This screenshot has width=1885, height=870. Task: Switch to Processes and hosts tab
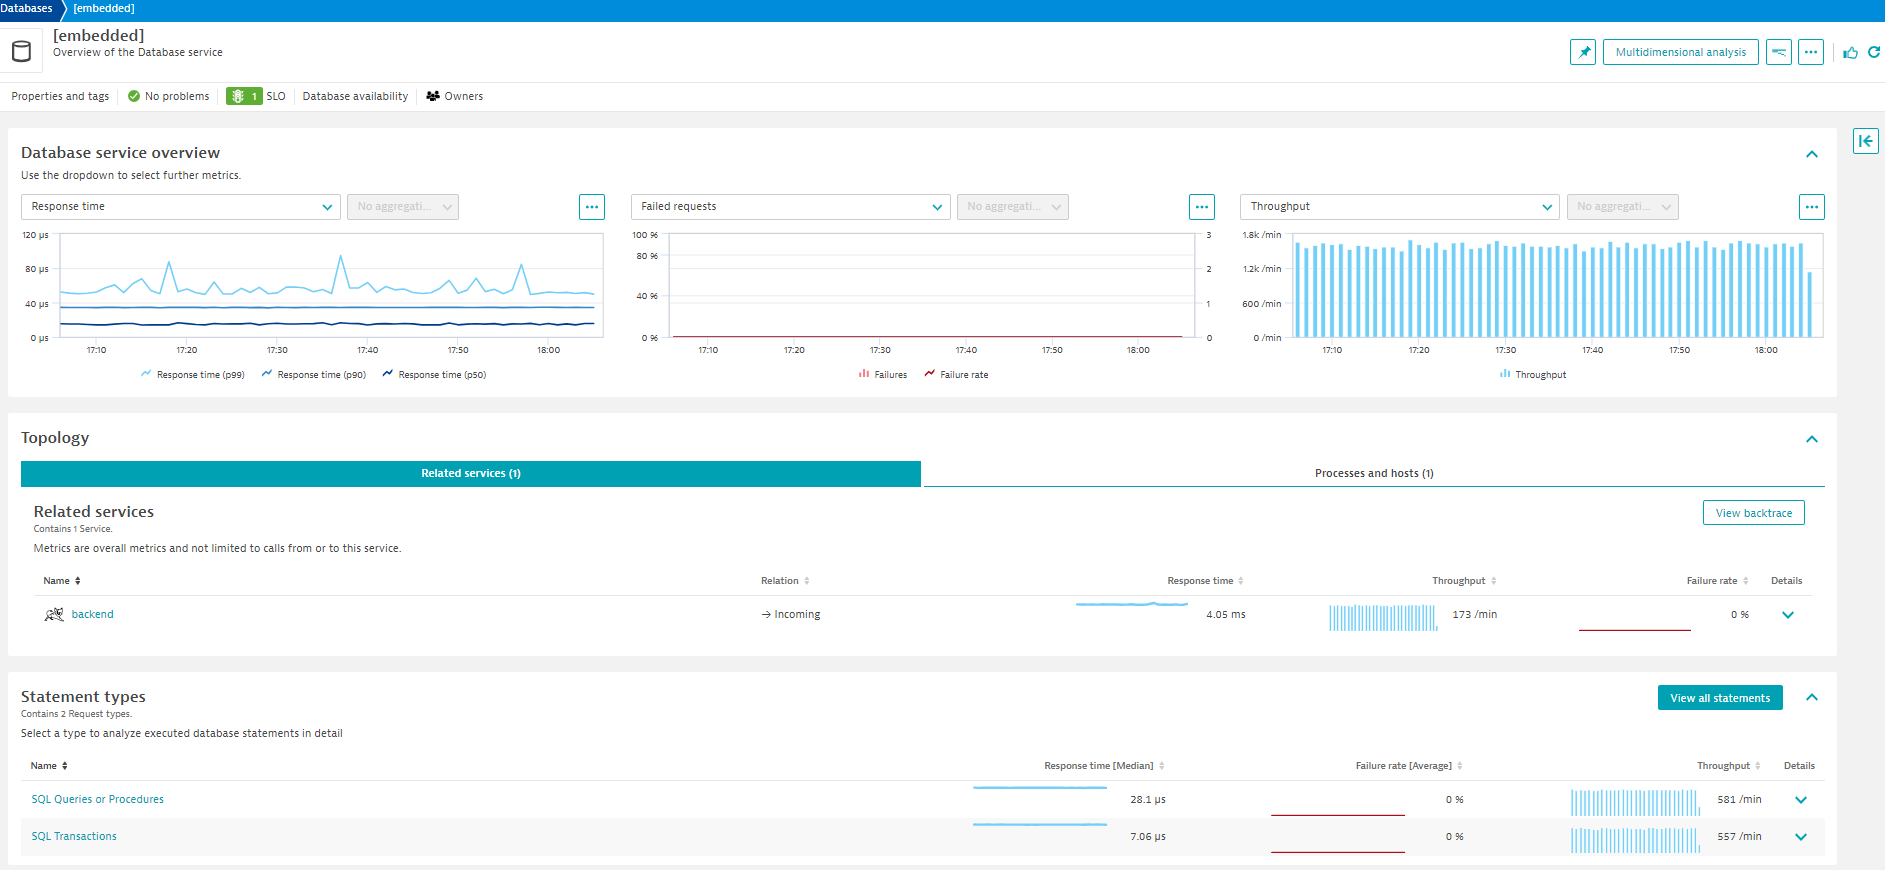[1373, 474]
